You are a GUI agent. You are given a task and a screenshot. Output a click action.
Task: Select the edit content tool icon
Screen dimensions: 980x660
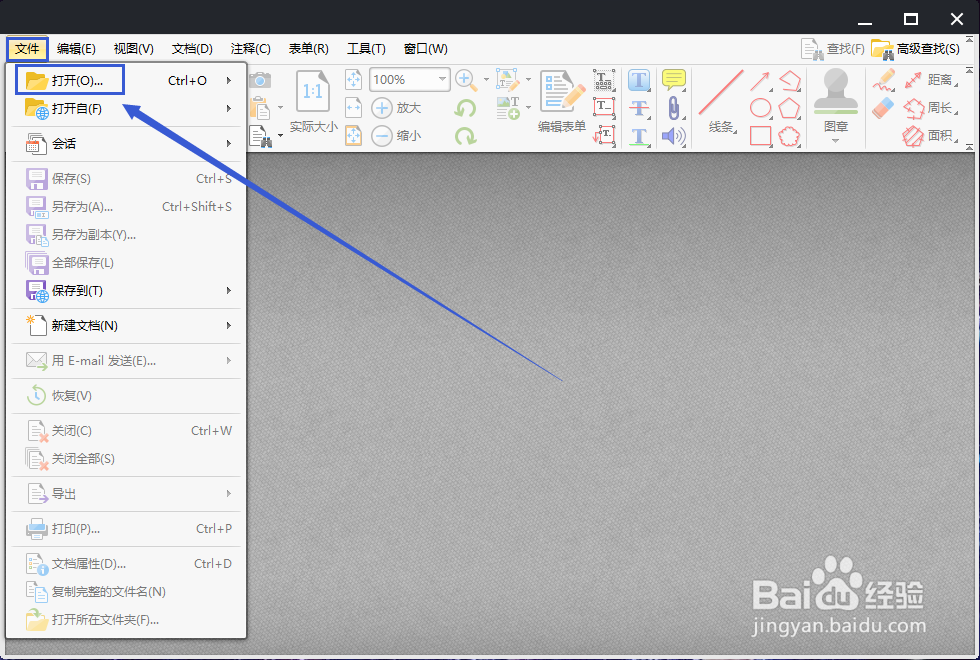(x=508, y=80)
